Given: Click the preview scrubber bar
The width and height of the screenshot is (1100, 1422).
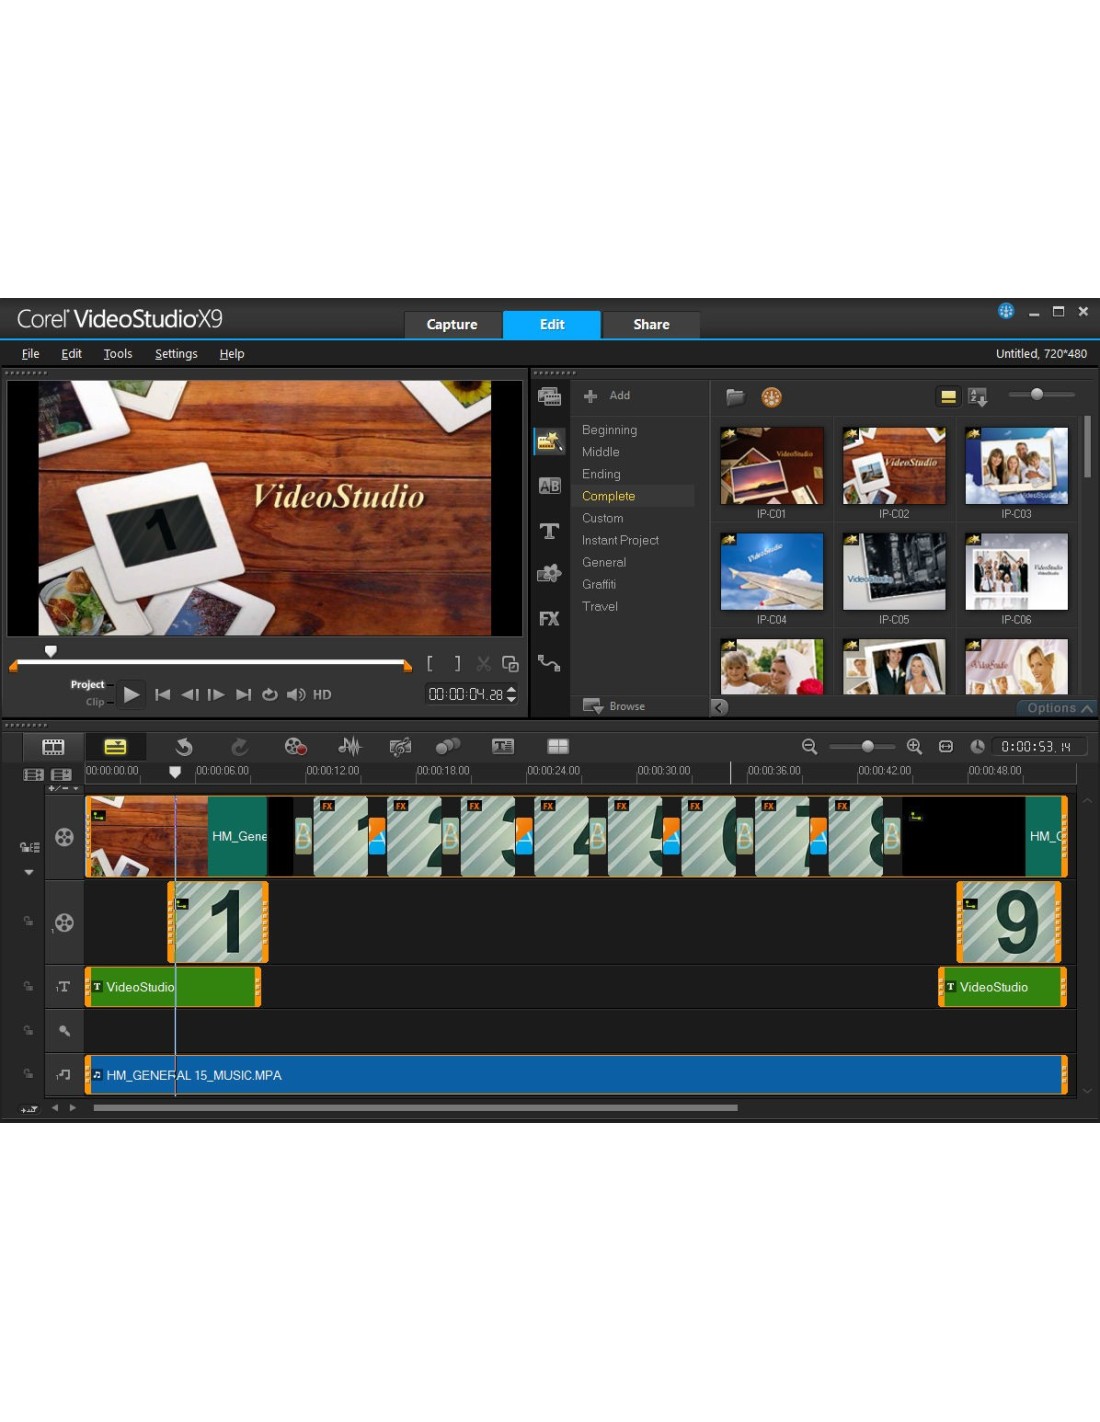Looking at the screenshot, I should tap(210, 663).
